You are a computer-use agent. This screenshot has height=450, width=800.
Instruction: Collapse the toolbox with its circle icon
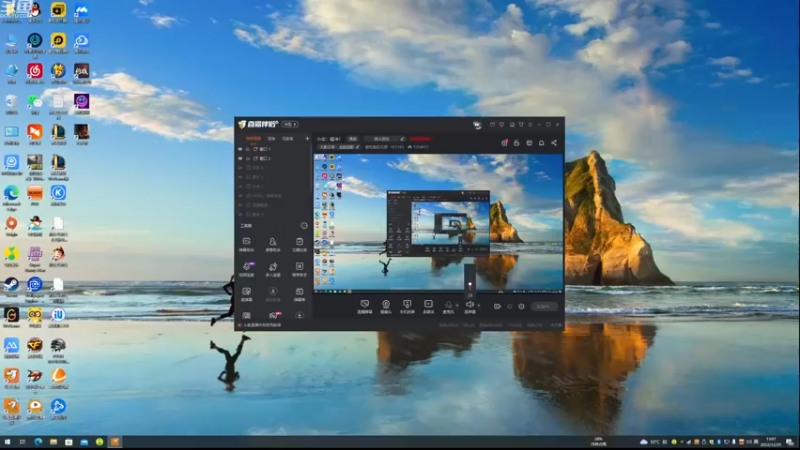pyautogui.click(x=304, y=226)
